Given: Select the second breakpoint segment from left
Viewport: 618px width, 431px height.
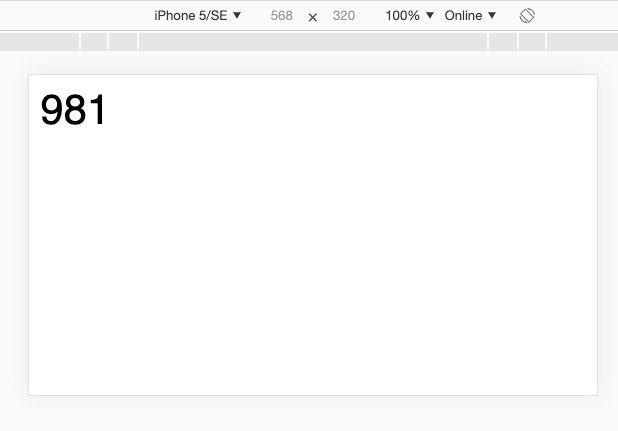Looking at the screenshot, I should coord(94,41).
